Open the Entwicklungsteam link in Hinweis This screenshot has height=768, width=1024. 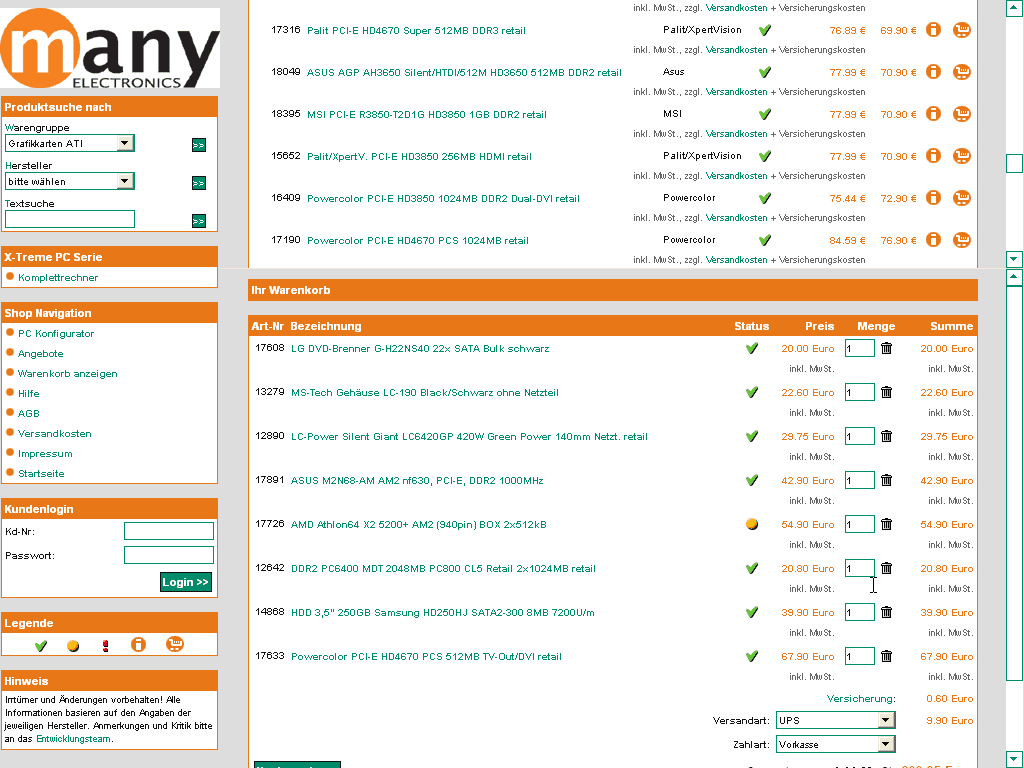[x=73, y=739]
